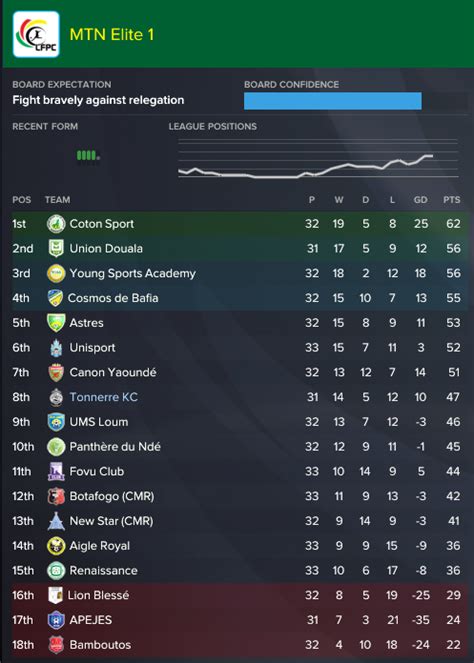Viewport: 474px width, 663px height.
Task: Open the Coton Sport club badge
Action: point(56,224)
